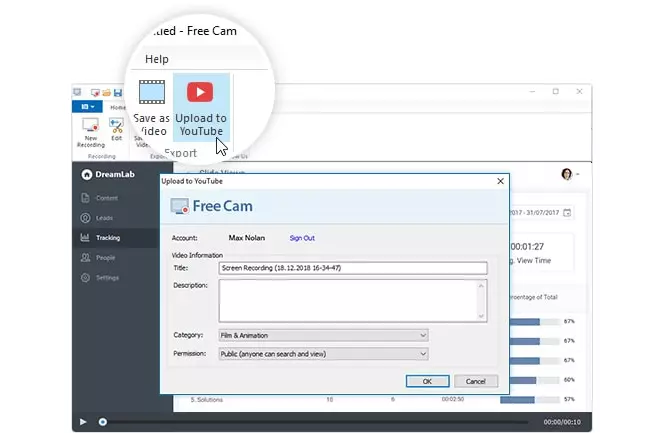
Task: Click the Cancel button
Action: coord(476,381)
